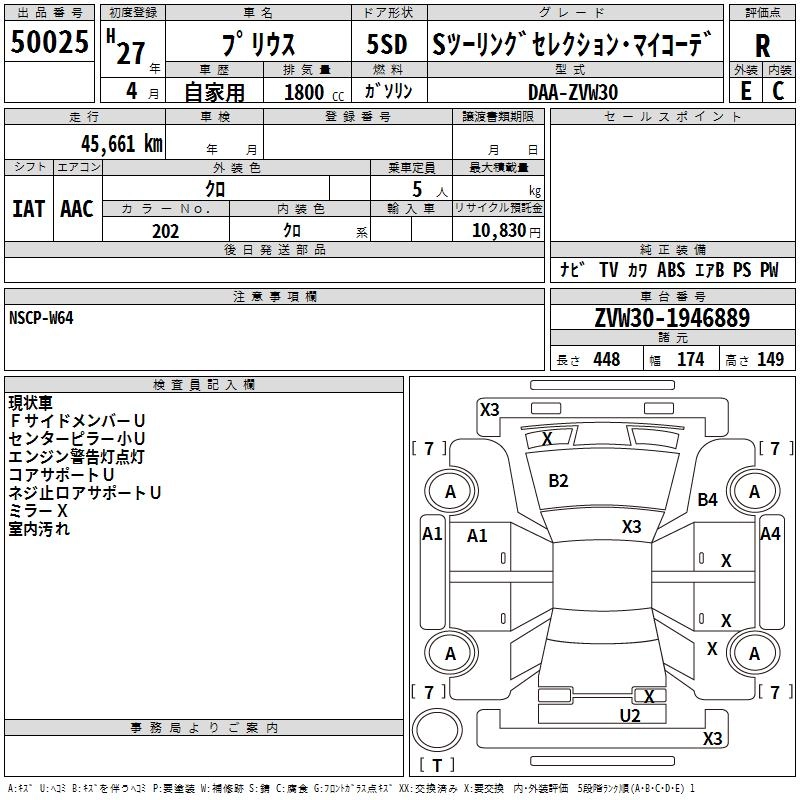Click the X mark on the windshield
The height and width of the screenshot is (800, 800).
point(547,438)
